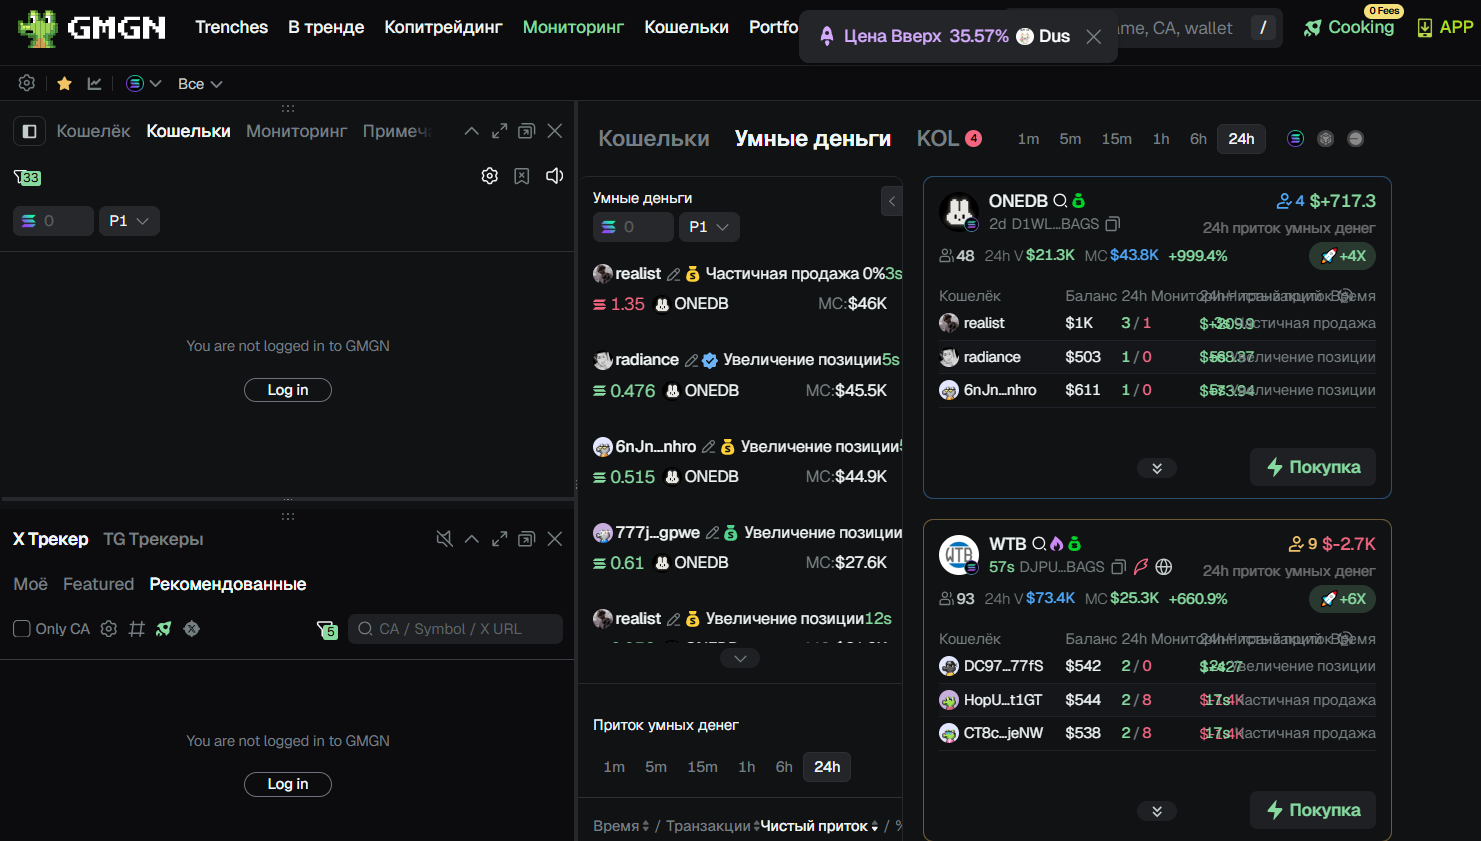Open the Trenches nav item
This screenshot has width=1481, height=841.
click(231, 27)
